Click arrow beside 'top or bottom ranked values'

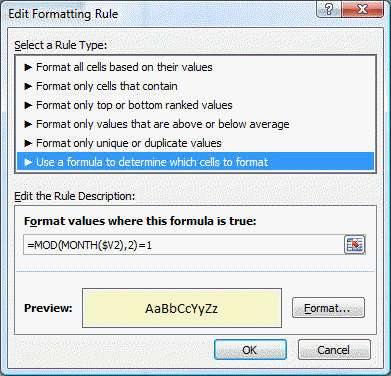point(28,105)
